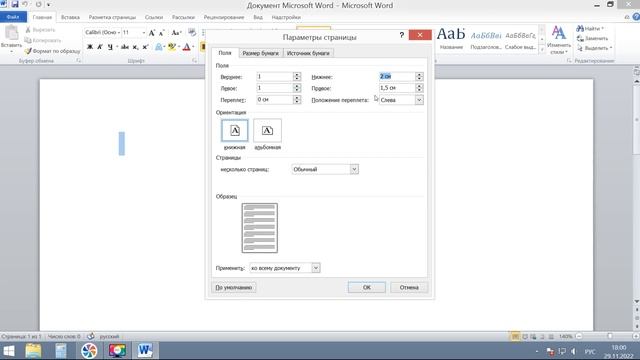Viewport: 640px width, 360px height.
Task: Click the Undo arrow in quick access toolbar
Action: (25, 4)
